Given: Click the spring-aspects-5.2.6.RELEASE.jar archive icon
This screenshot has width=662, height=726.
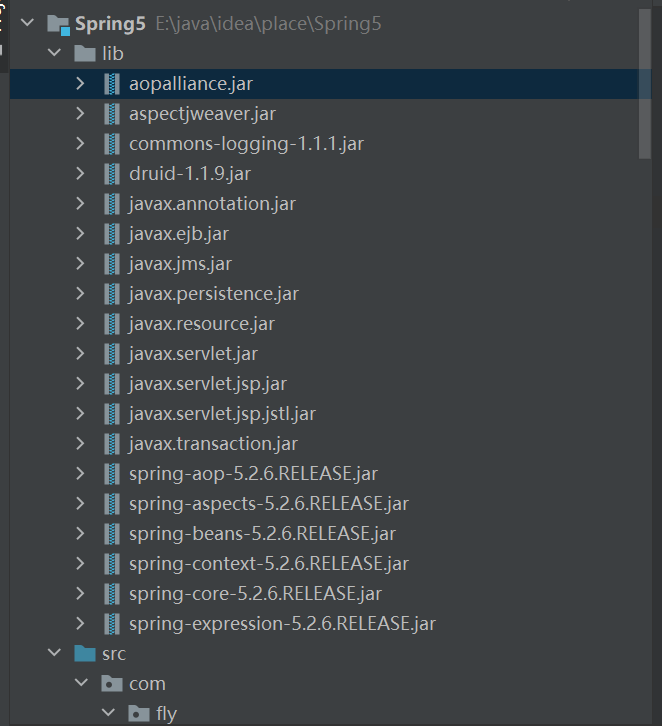Looking at the screenshot, I should [112, 504].
